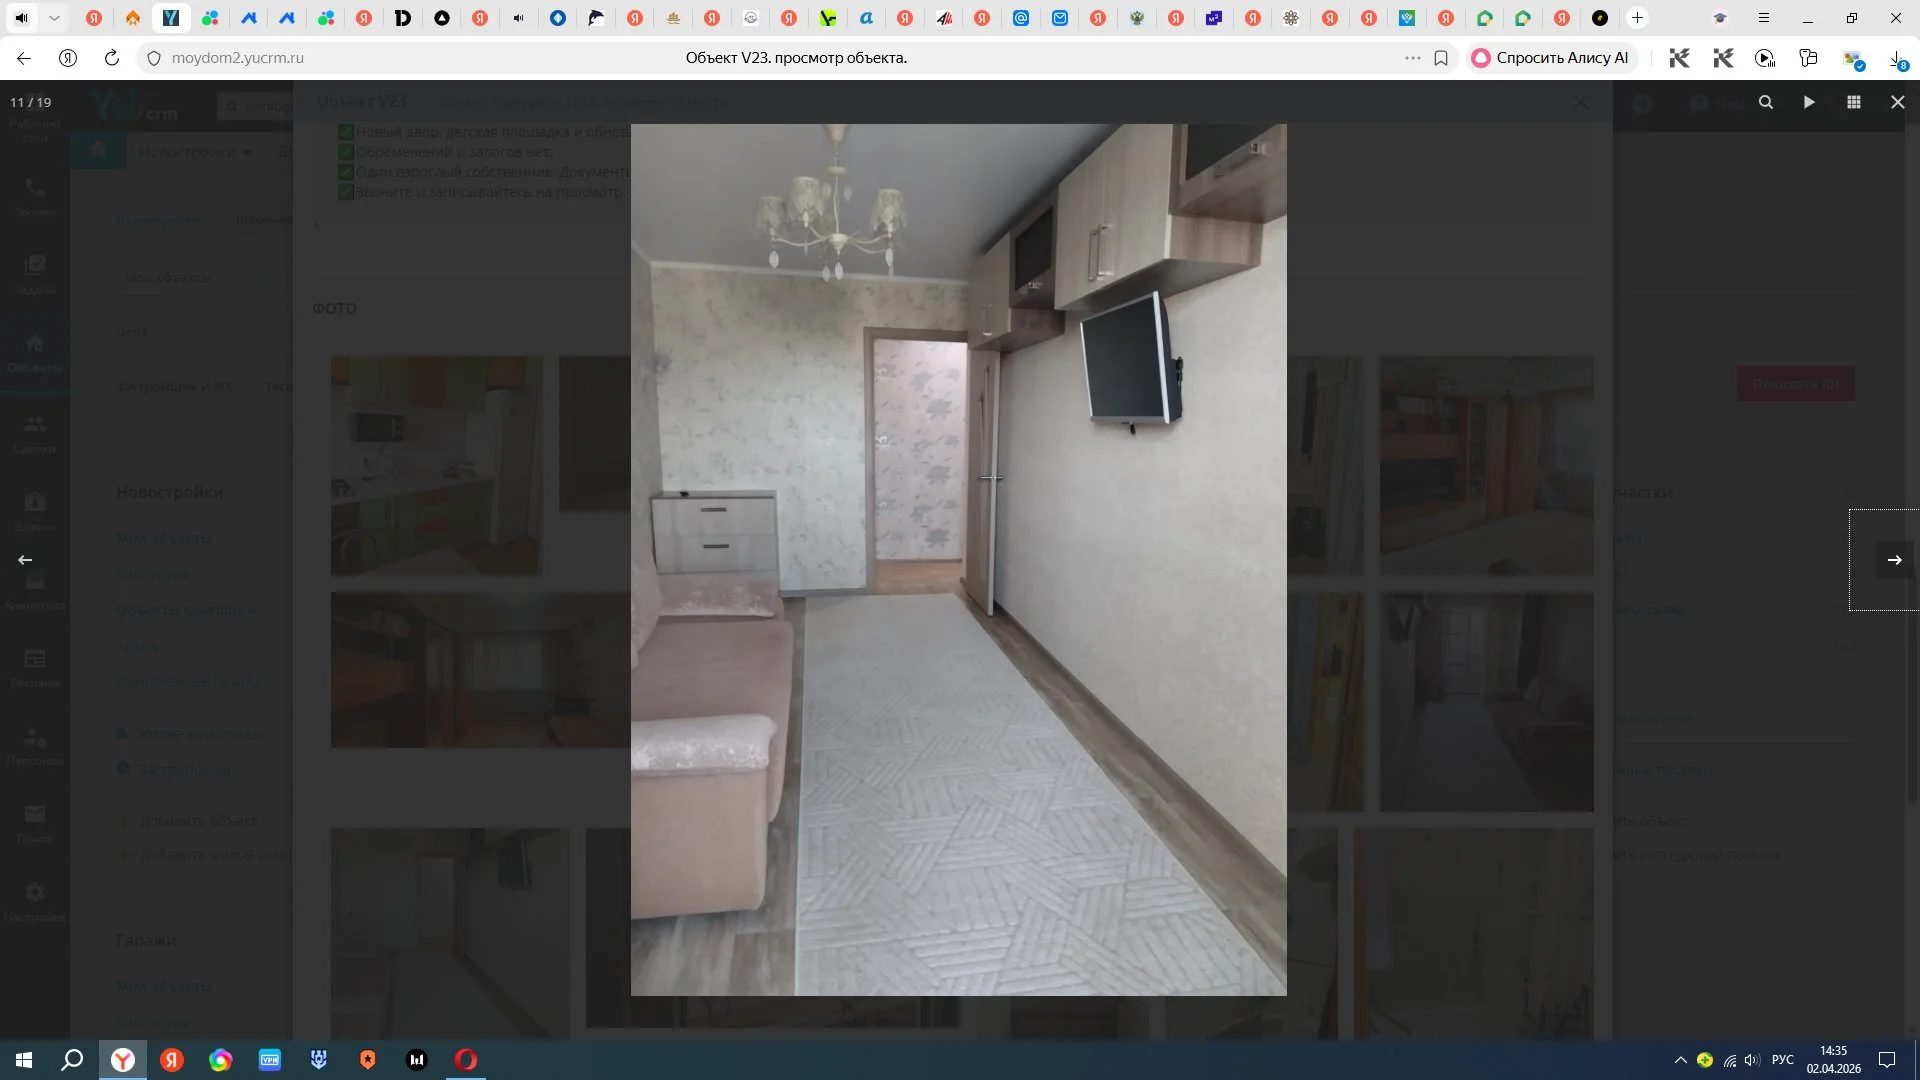This screenshot has height=1080, width=1920.
Task: Switch to the blue @ mail favicon tab
Action: [1021, 18]
